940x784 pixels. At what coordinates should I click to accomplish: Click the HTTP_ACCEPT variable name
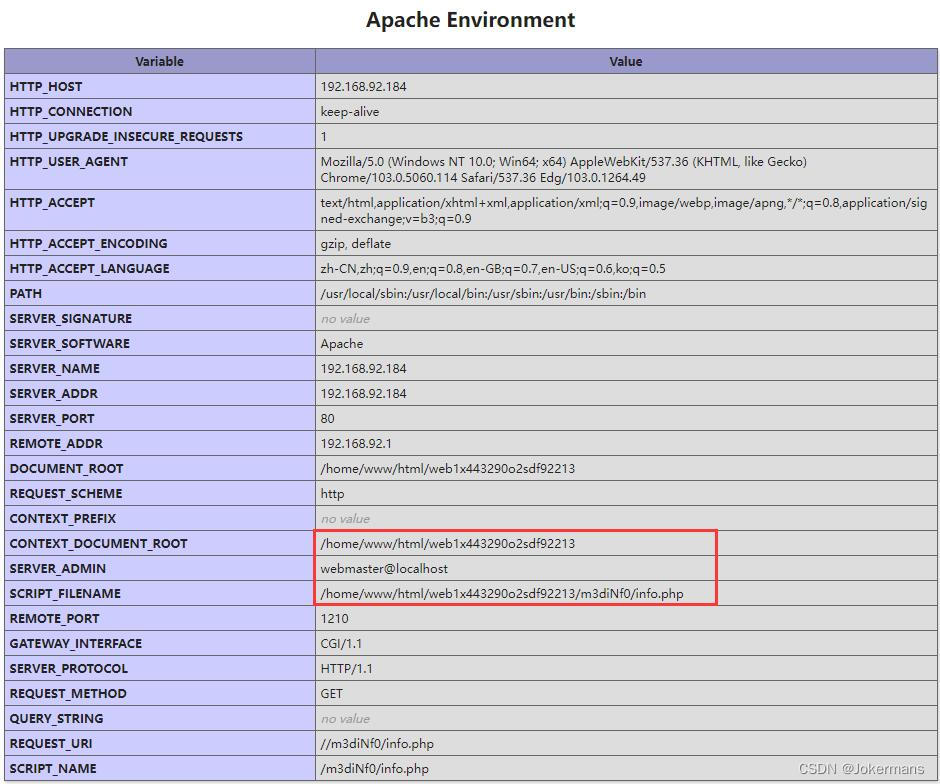pyautogui.click(x=52, y=203)
